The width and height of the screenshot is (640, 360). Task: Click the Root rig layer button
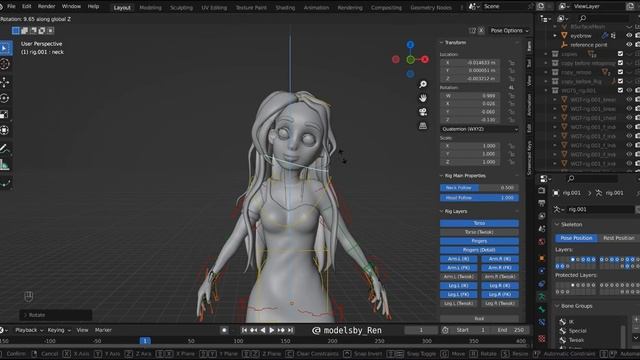click(x=479, y=318)
